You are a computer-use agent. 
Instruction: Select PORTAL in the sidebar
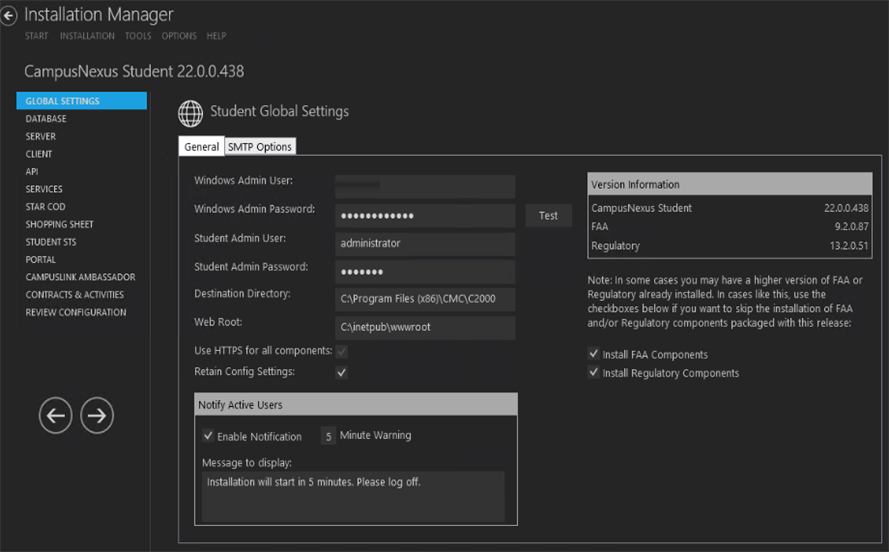(x=40, y=259)
